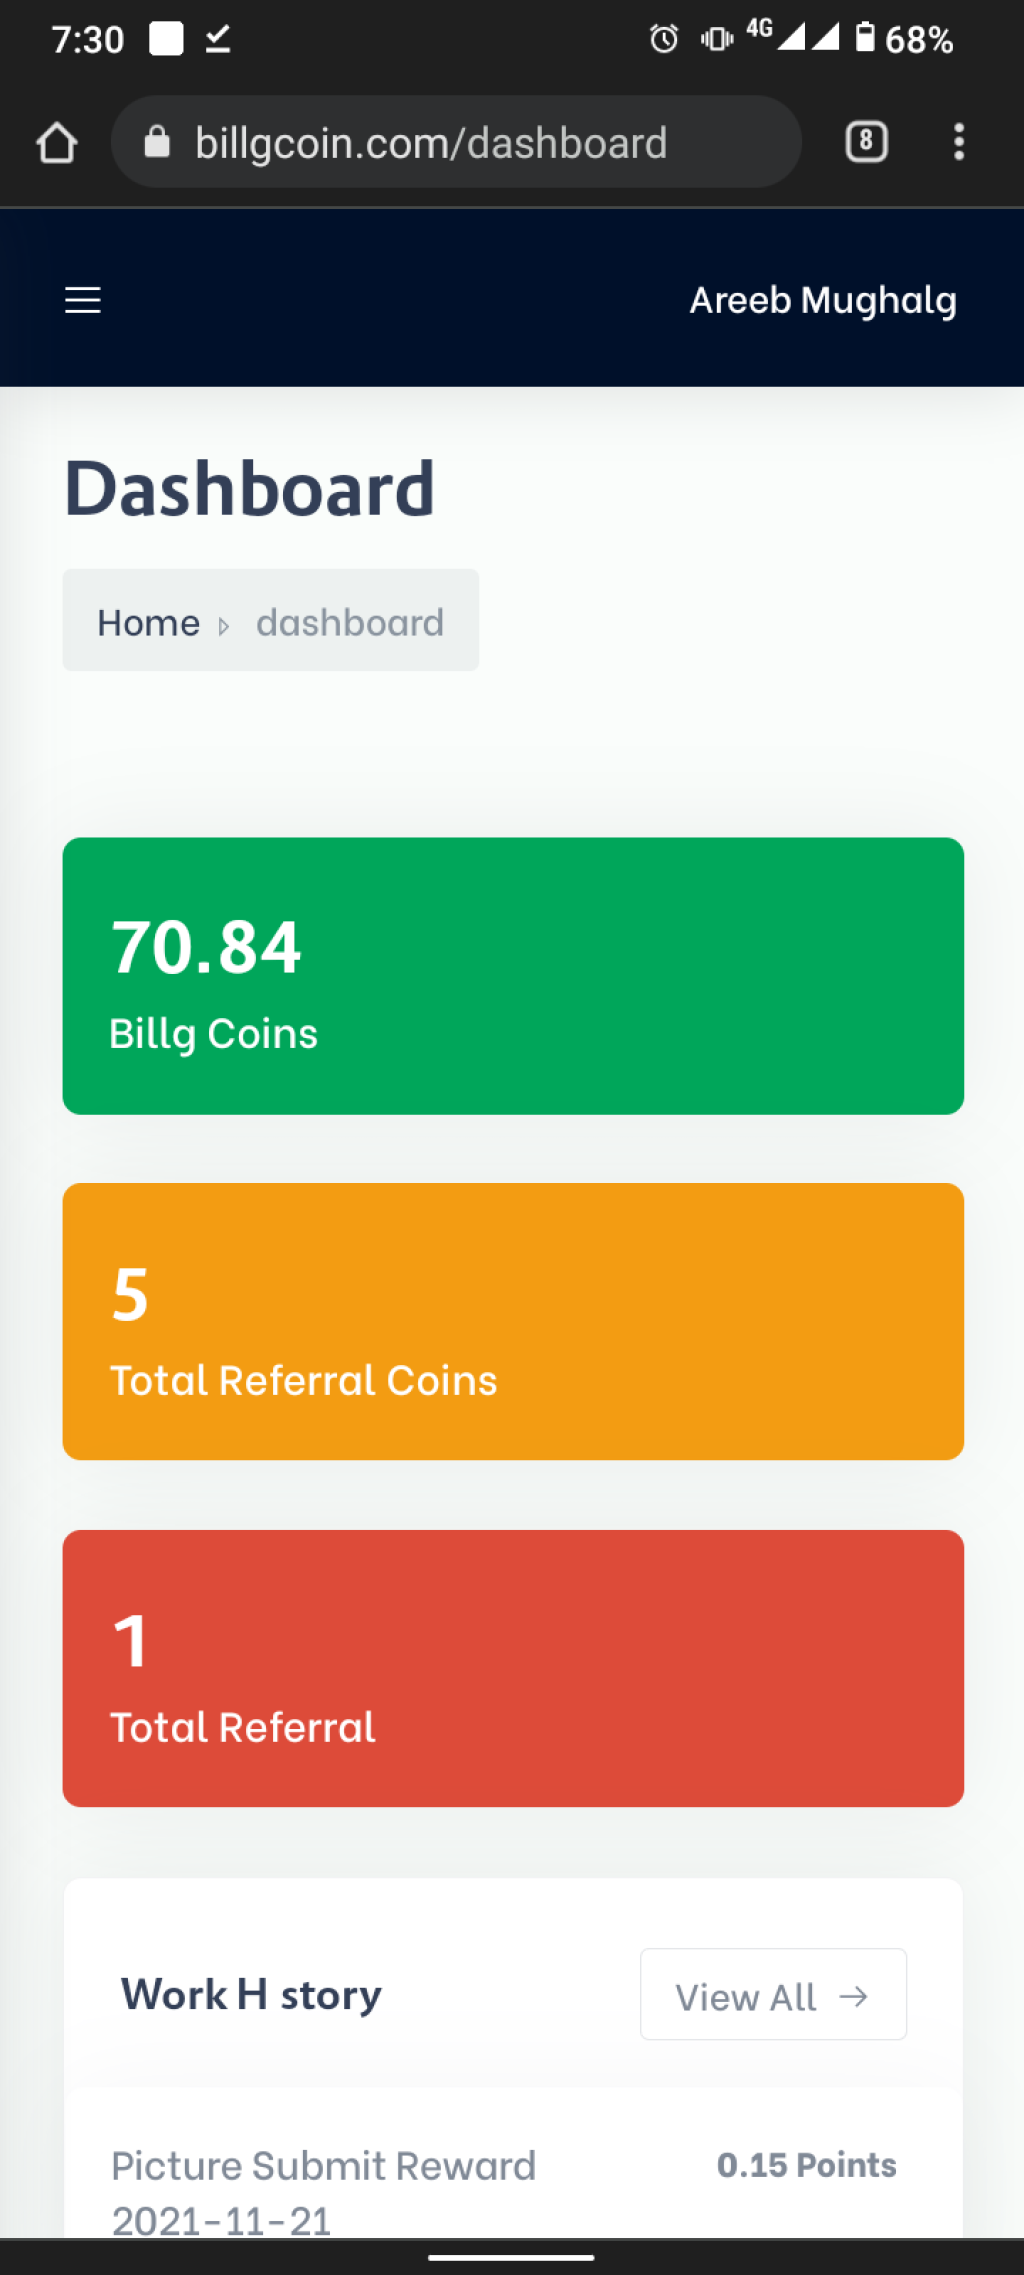Open the tab switcher showing 8 tabs
The height and width of the screenshot is (2275, 1024).
(866, 142)
